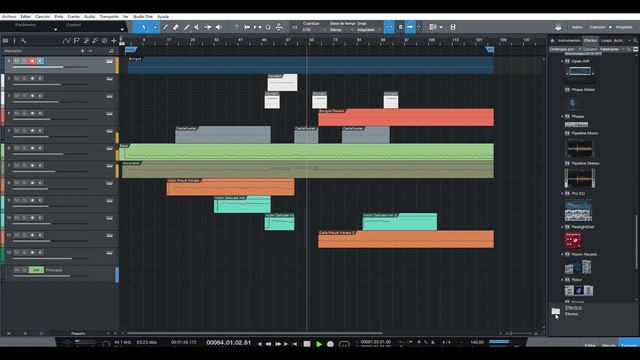Click the Bongos Reverb clip

(x=406, y=117)
